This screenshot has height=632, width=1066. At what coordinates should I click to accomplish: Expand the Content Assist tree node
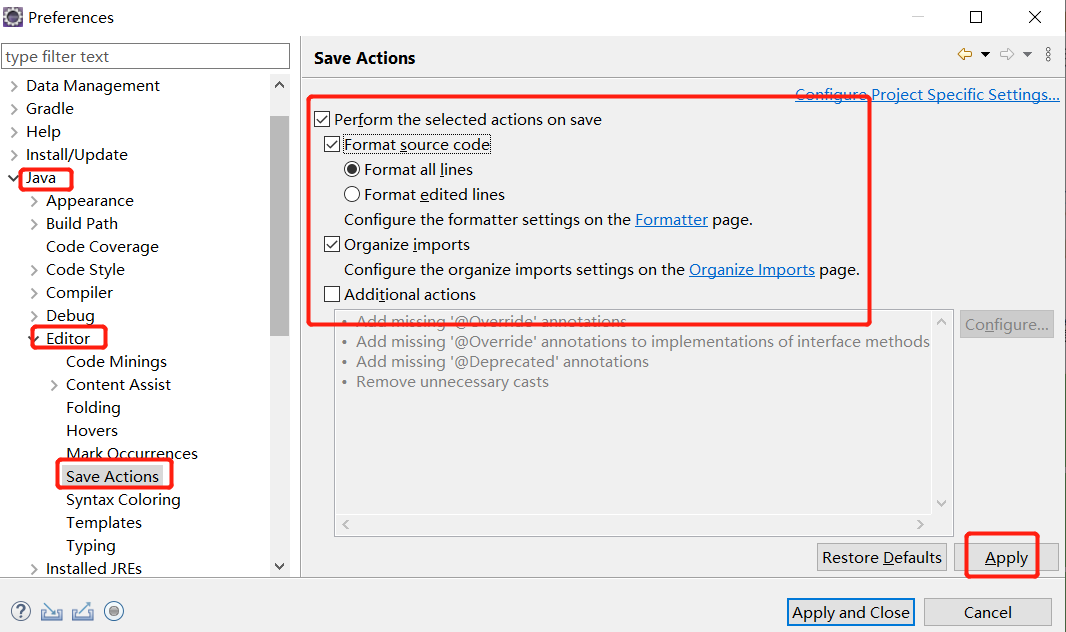point(54,385)
